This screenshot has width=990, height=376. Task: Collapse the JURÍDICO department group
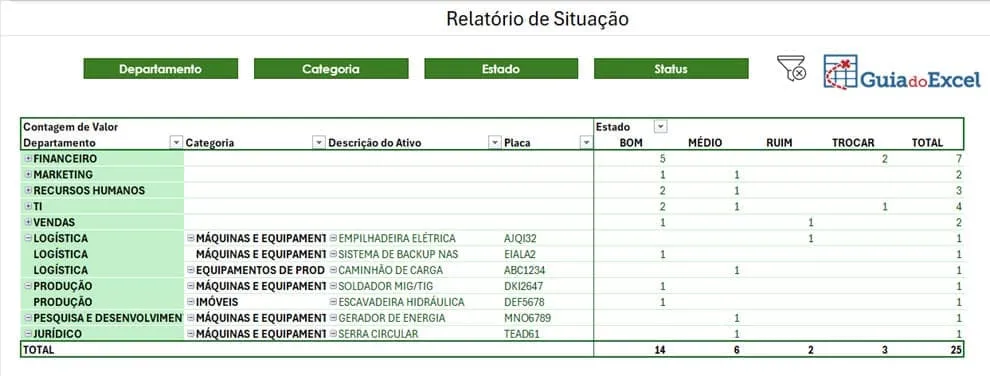pos(28,334)
